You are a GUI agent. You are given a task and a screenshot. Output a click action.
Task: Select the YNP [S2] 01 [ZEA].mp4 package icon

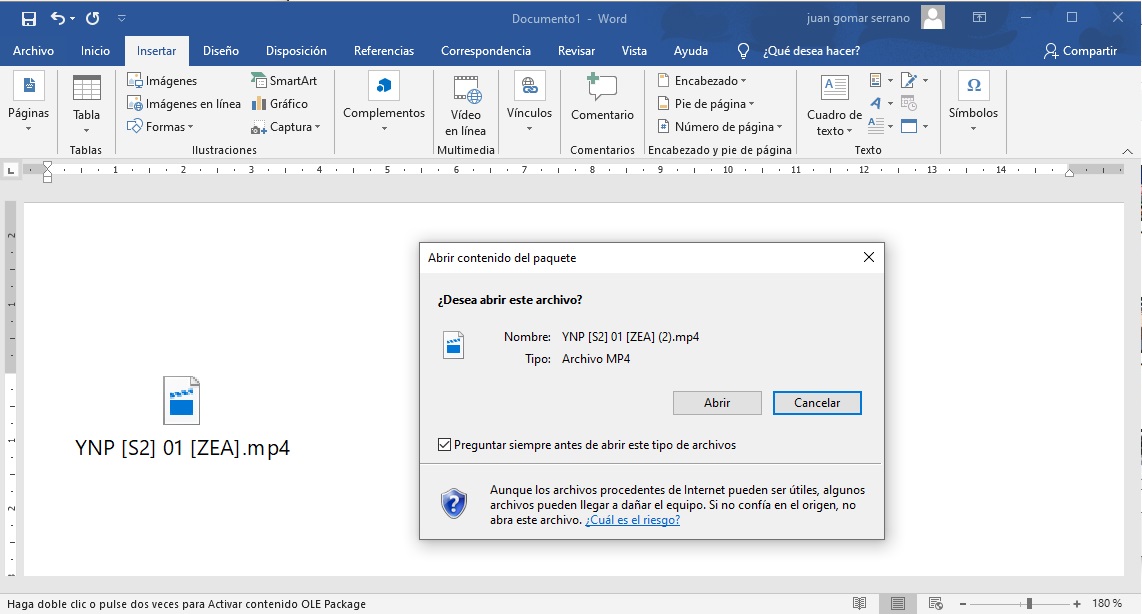(x=180, y=399)
